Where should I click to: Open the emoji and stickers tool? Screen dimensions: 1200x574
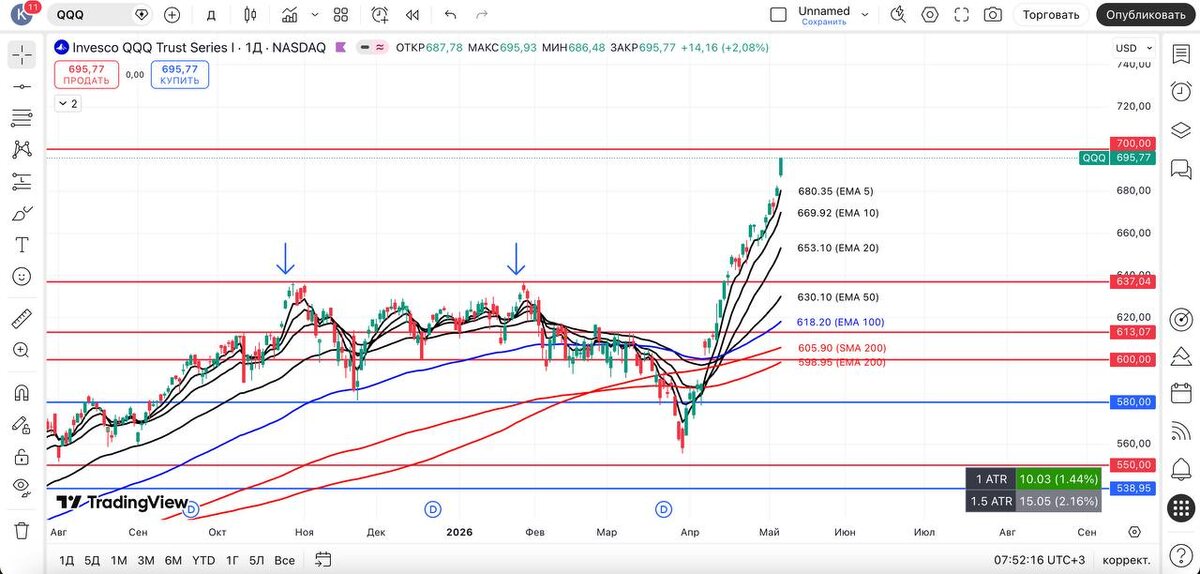(22, 276)
